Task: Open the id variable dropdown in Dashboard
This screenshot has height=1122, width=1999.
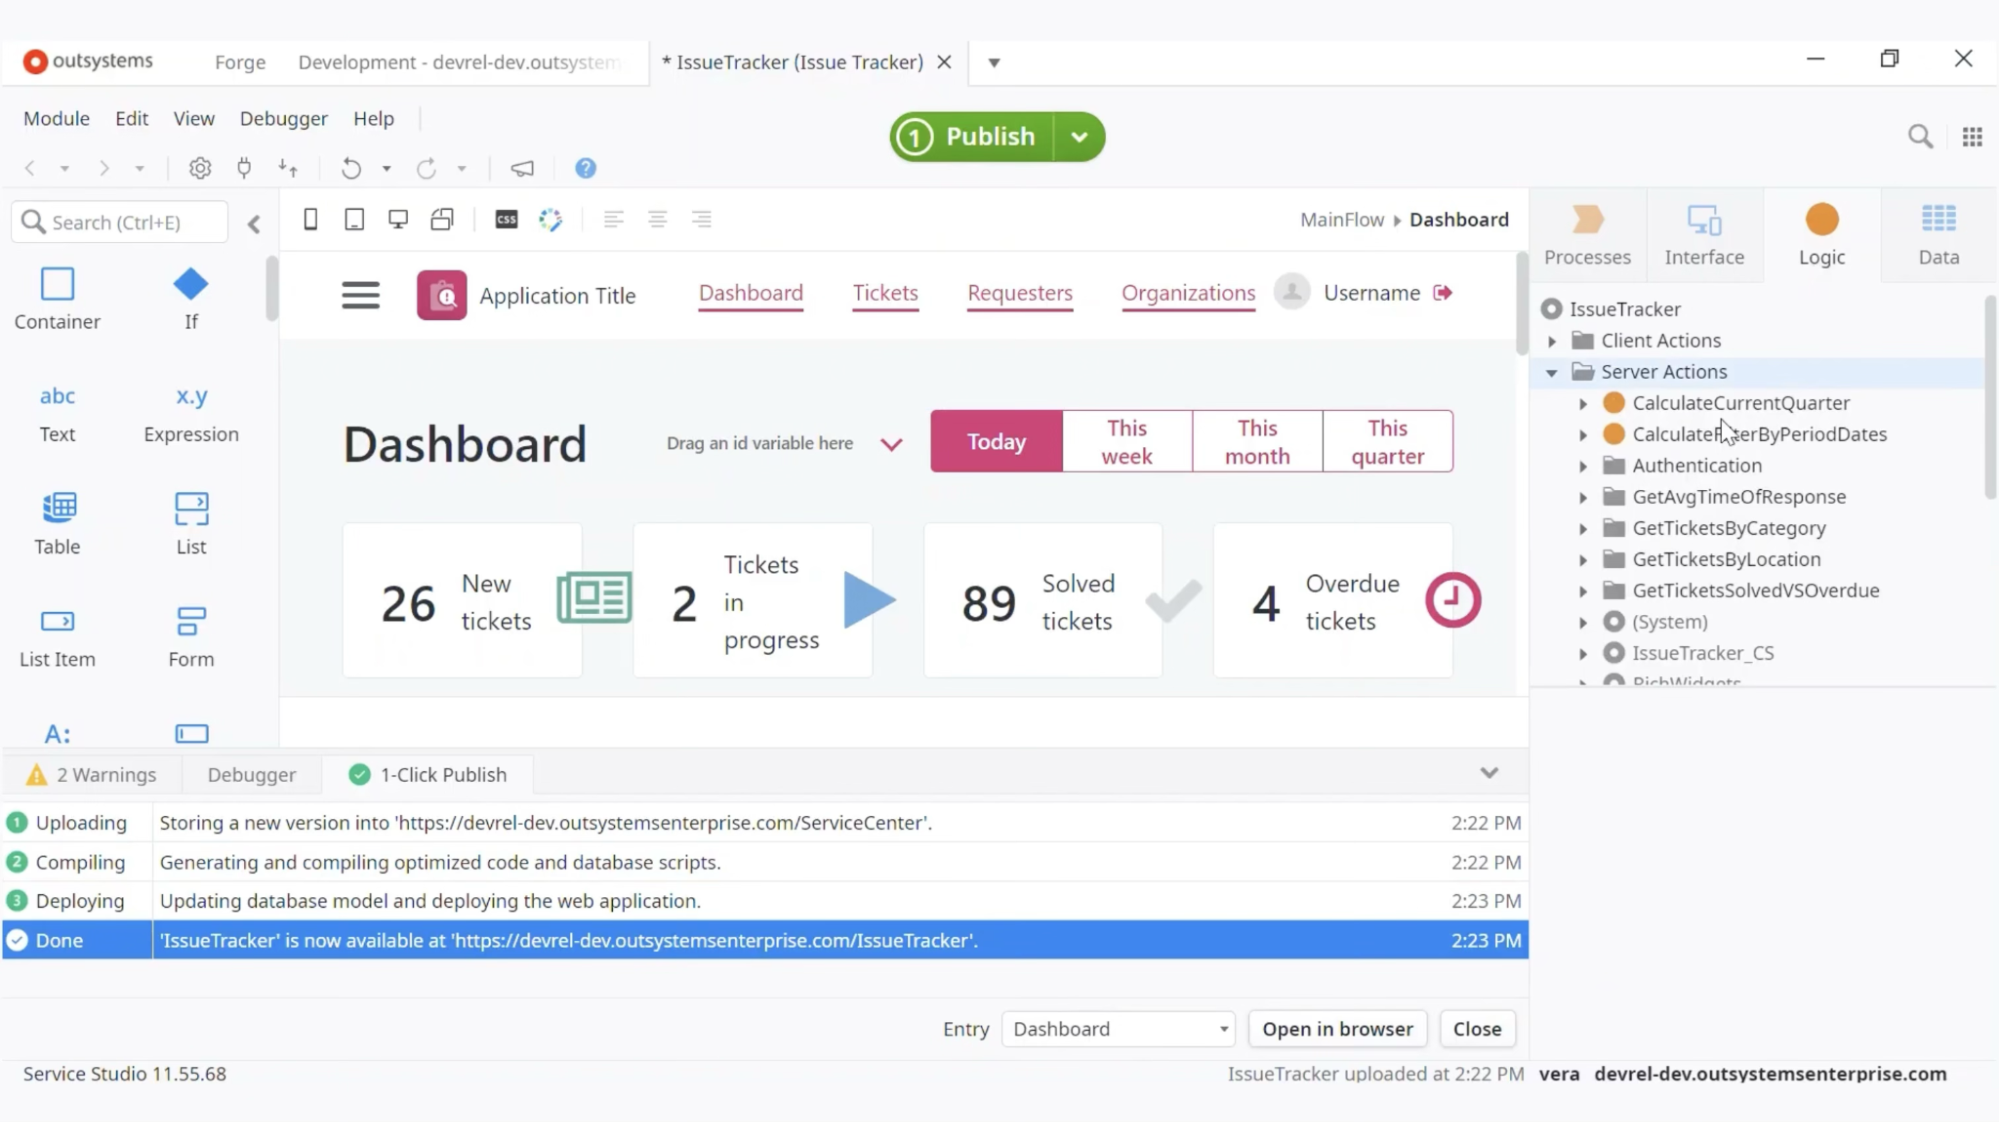Action: (x=891, y=444)
